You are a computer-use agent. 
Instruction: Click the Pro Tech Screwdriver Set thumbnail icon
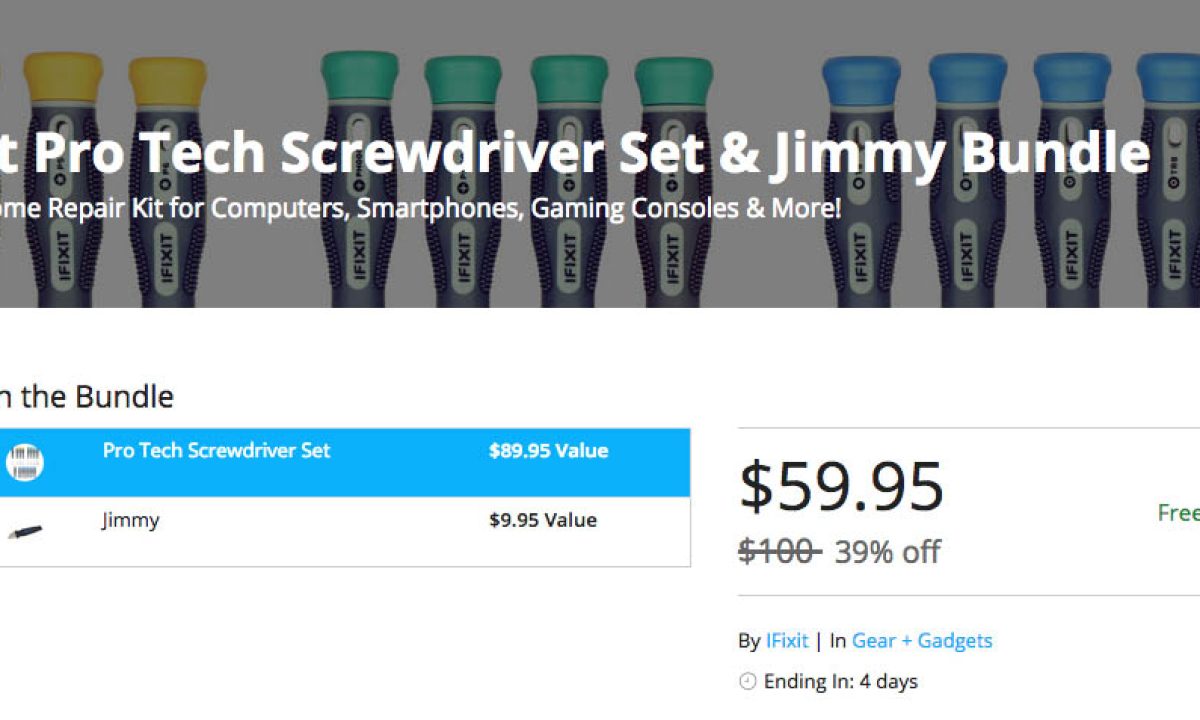coord(25,462)
